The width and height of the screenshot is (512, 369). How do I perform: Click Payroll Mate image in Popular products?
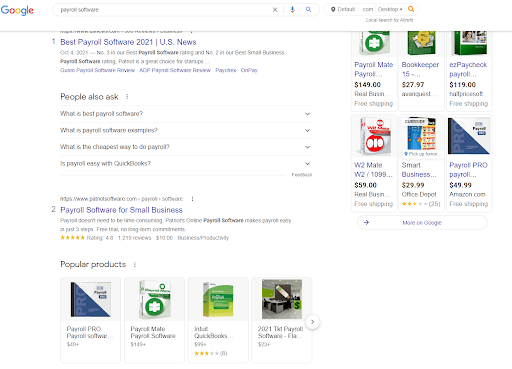(154, 299)
